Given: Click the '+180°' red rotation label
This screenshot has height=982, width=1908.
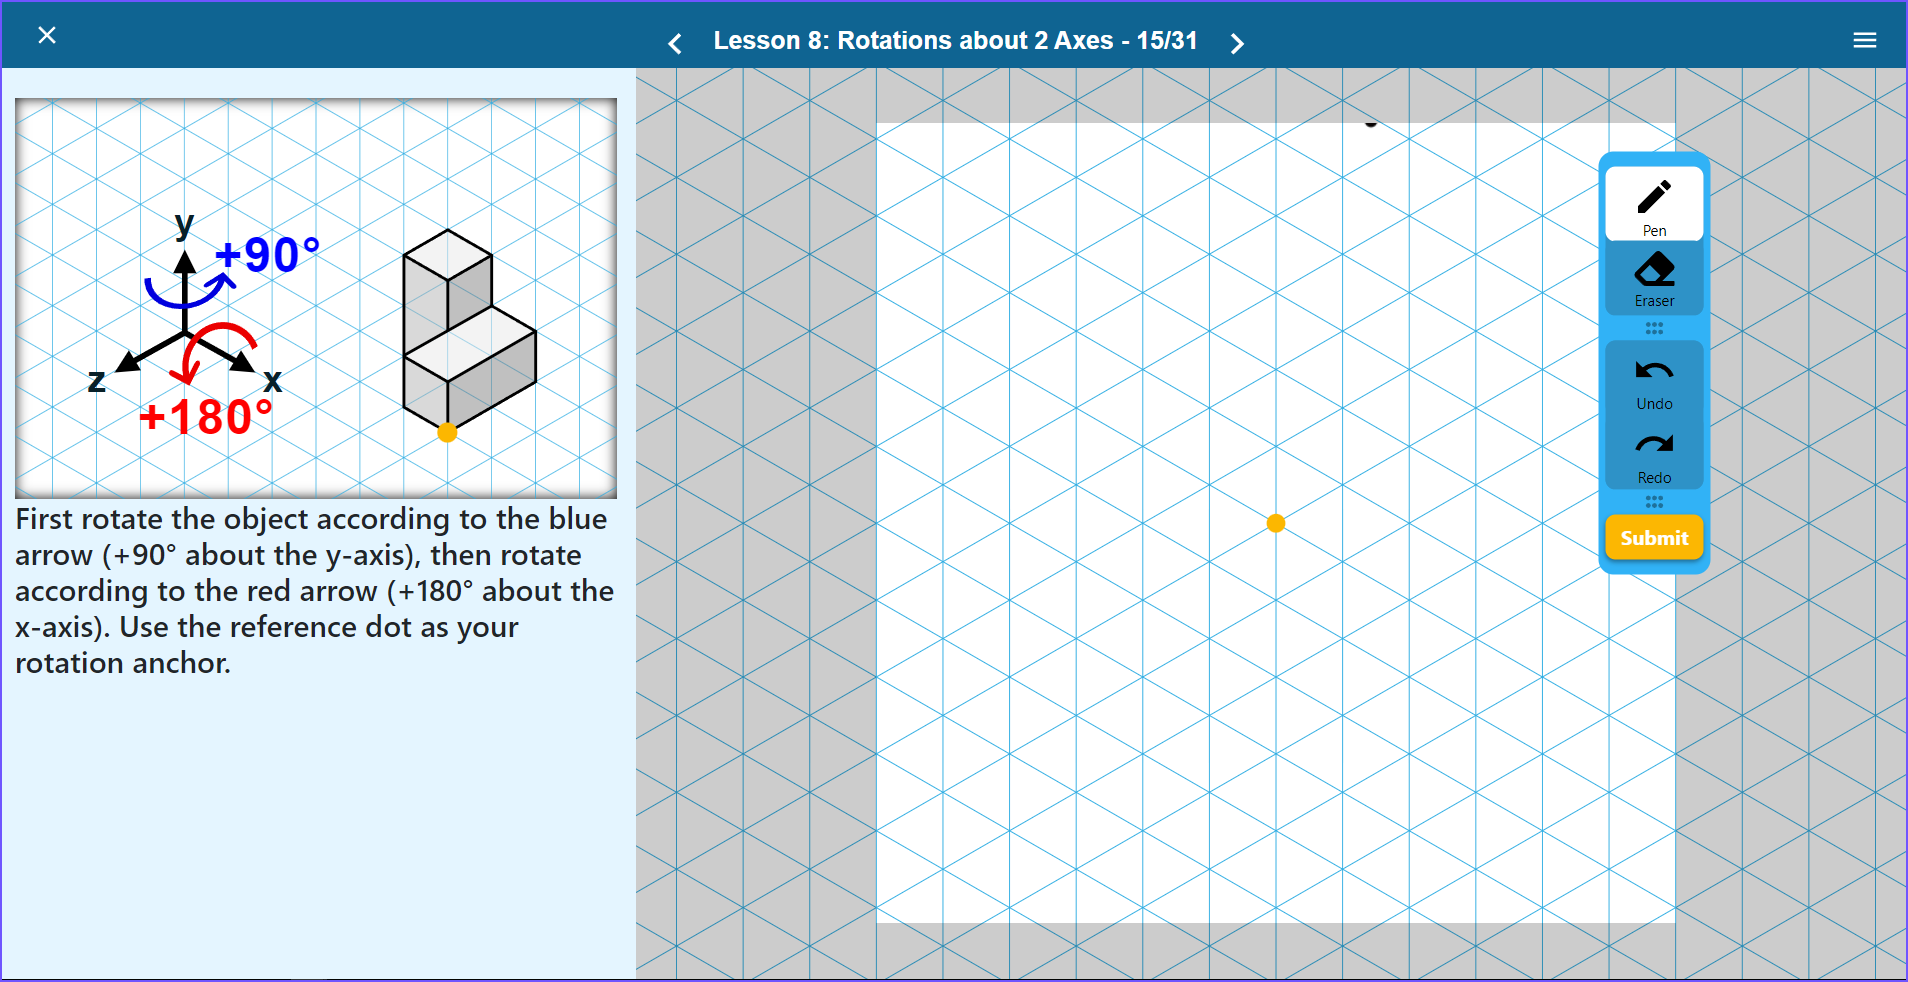Looking at the screenshot, I should [206, 417].
